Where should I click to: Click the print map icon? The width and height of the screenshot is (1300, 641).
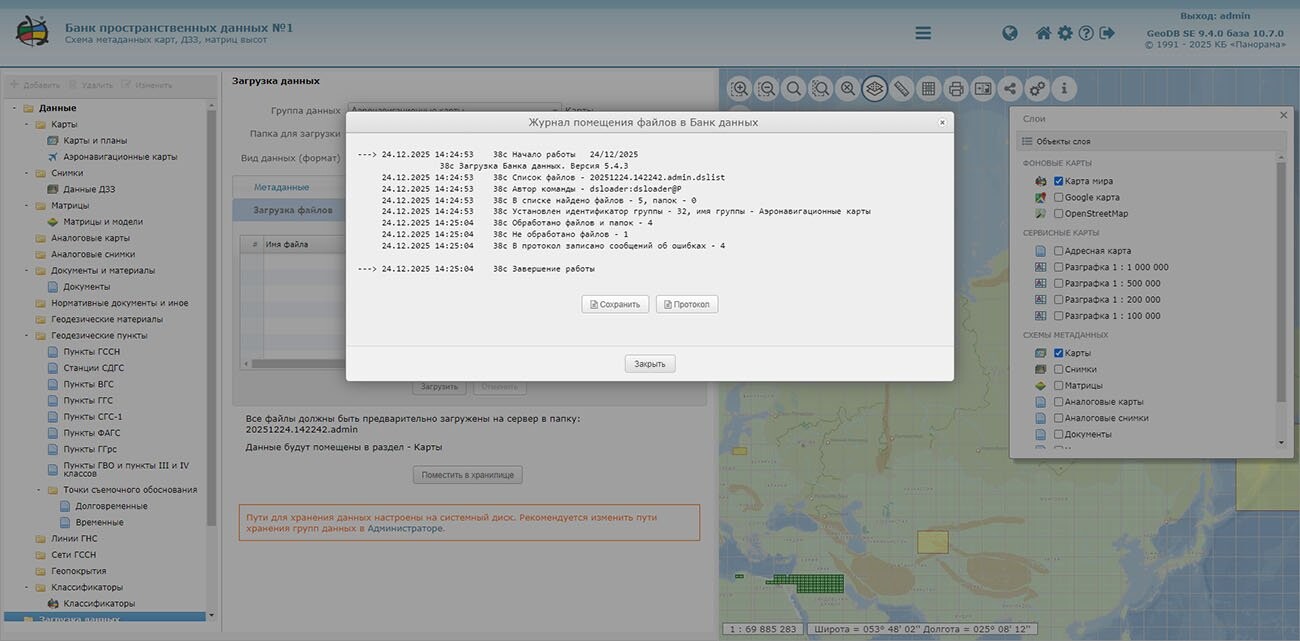pos(956,89)
